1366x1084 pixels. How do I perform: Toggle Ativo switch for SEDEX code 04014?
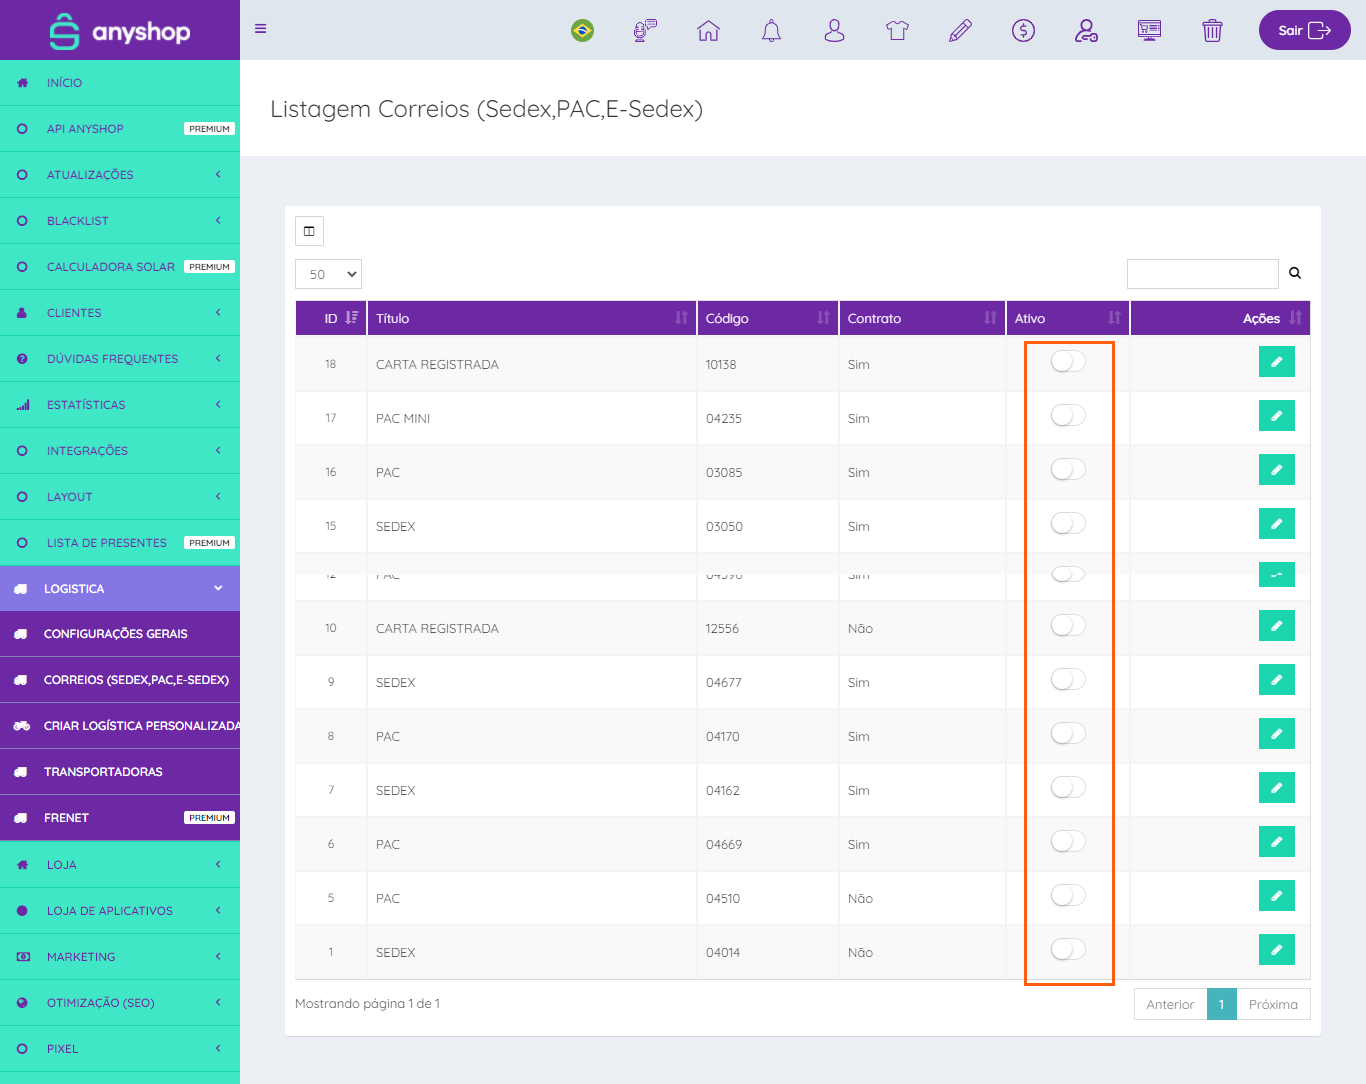tap(1068, 950)
